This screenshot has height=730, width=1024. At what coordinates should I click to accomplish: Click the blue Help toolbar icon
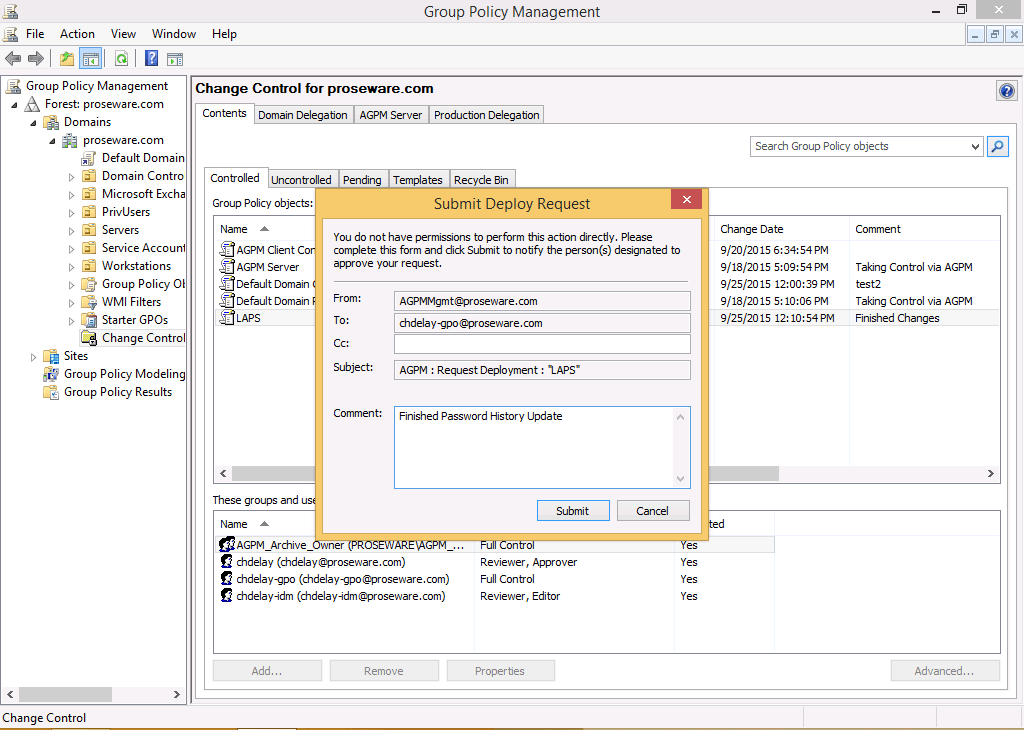coord(152,59)
